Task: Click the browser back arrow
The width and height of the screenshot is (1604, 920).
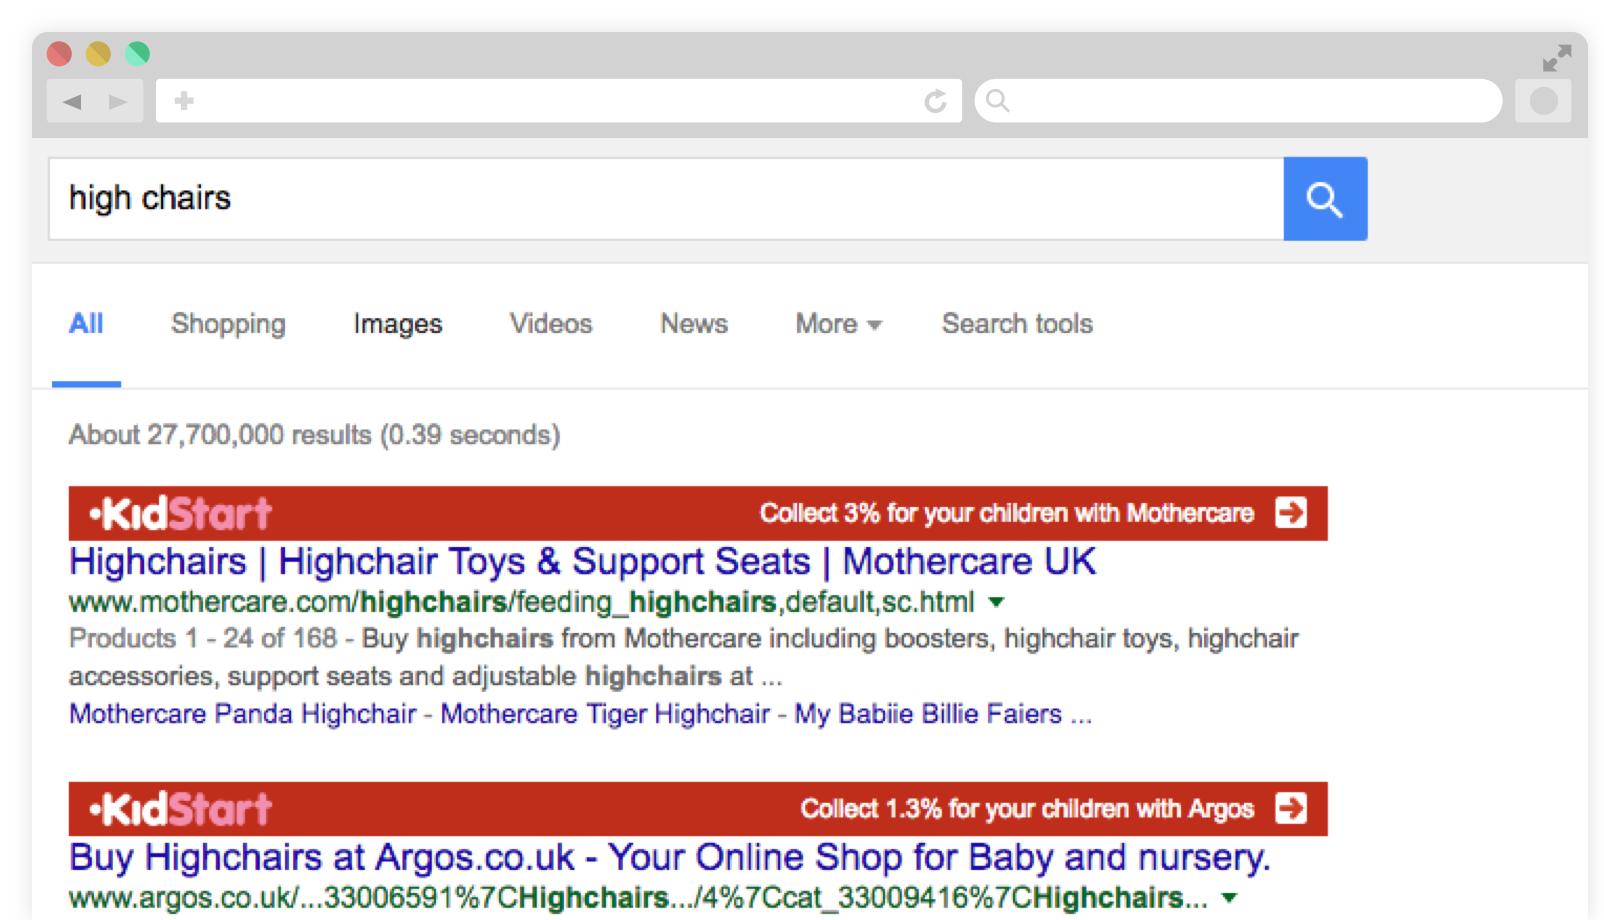Action: click(x=72, y=101)
